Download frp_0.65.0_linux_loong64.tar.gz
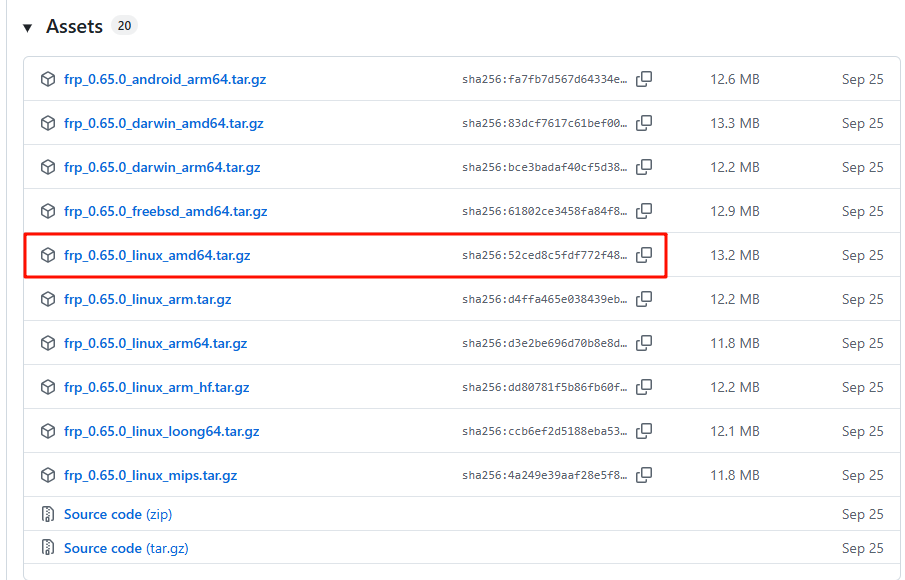Viewport: 905px width, 580px height. point(162,431)
